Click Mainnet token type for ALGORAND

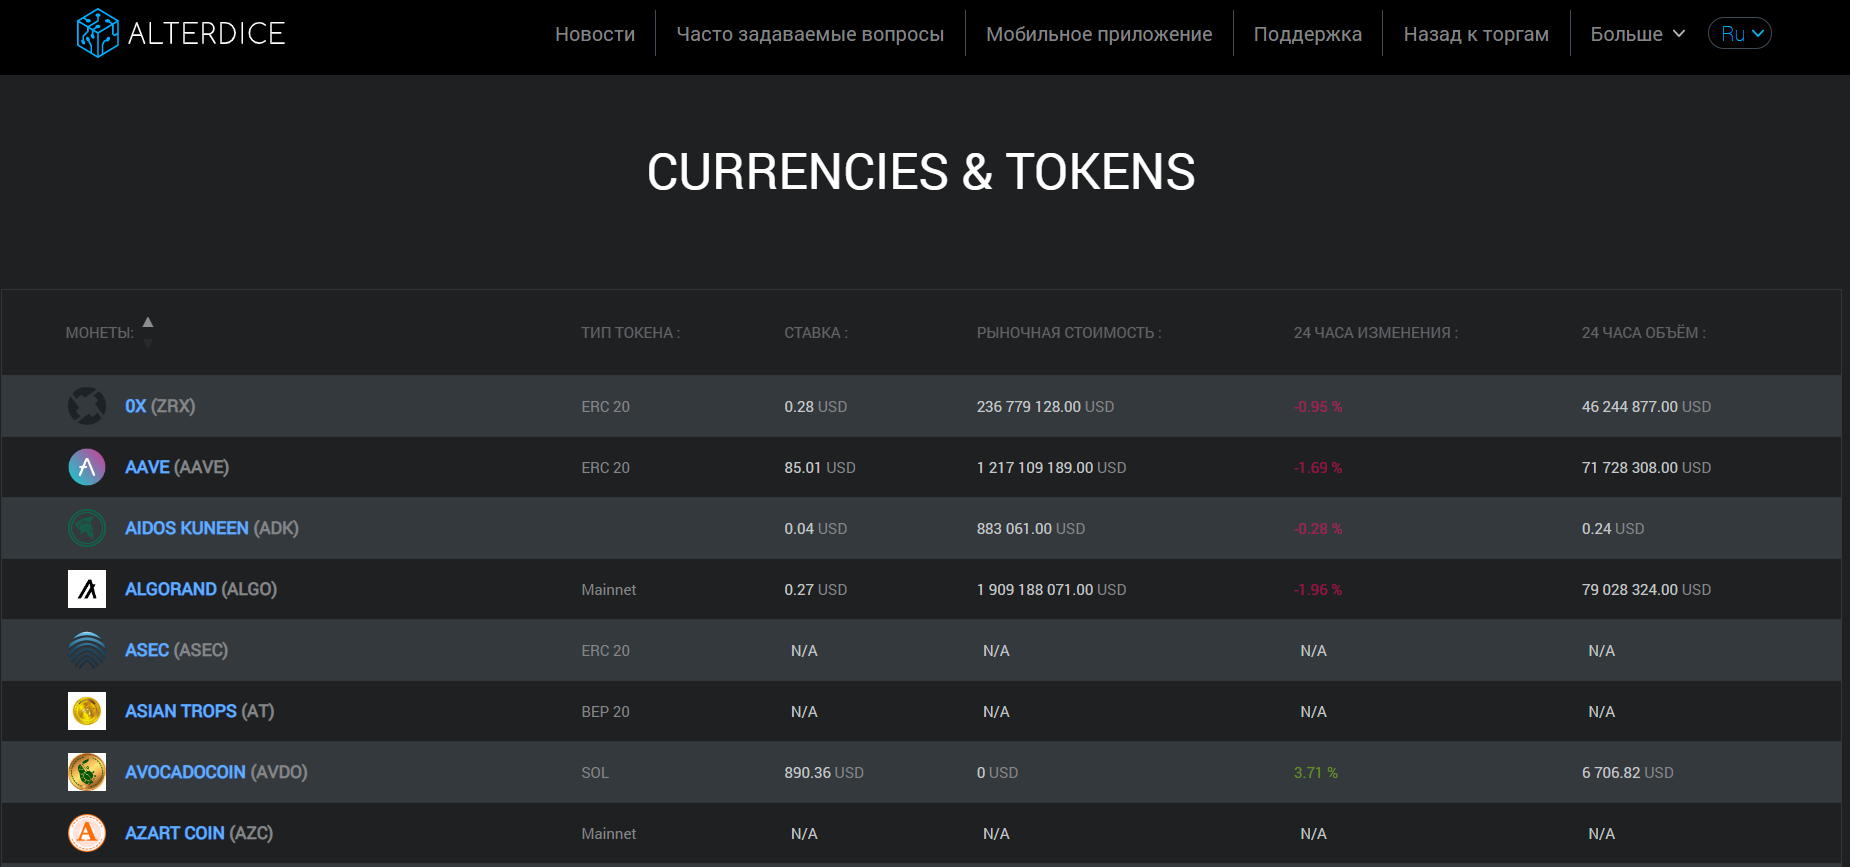pos(608,590)
